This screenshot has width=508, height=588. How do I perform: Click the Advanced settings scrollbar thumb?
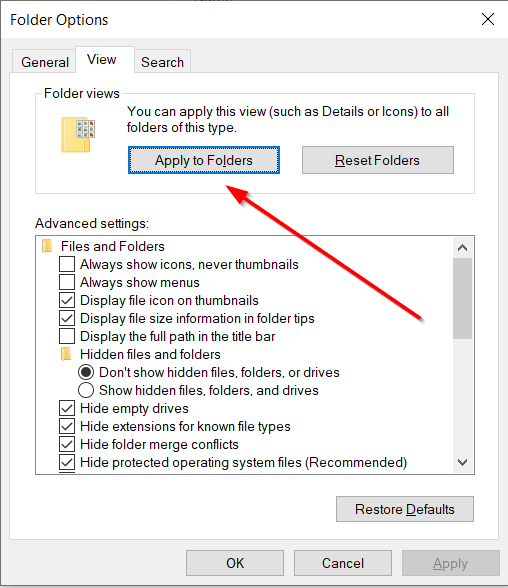462,298
